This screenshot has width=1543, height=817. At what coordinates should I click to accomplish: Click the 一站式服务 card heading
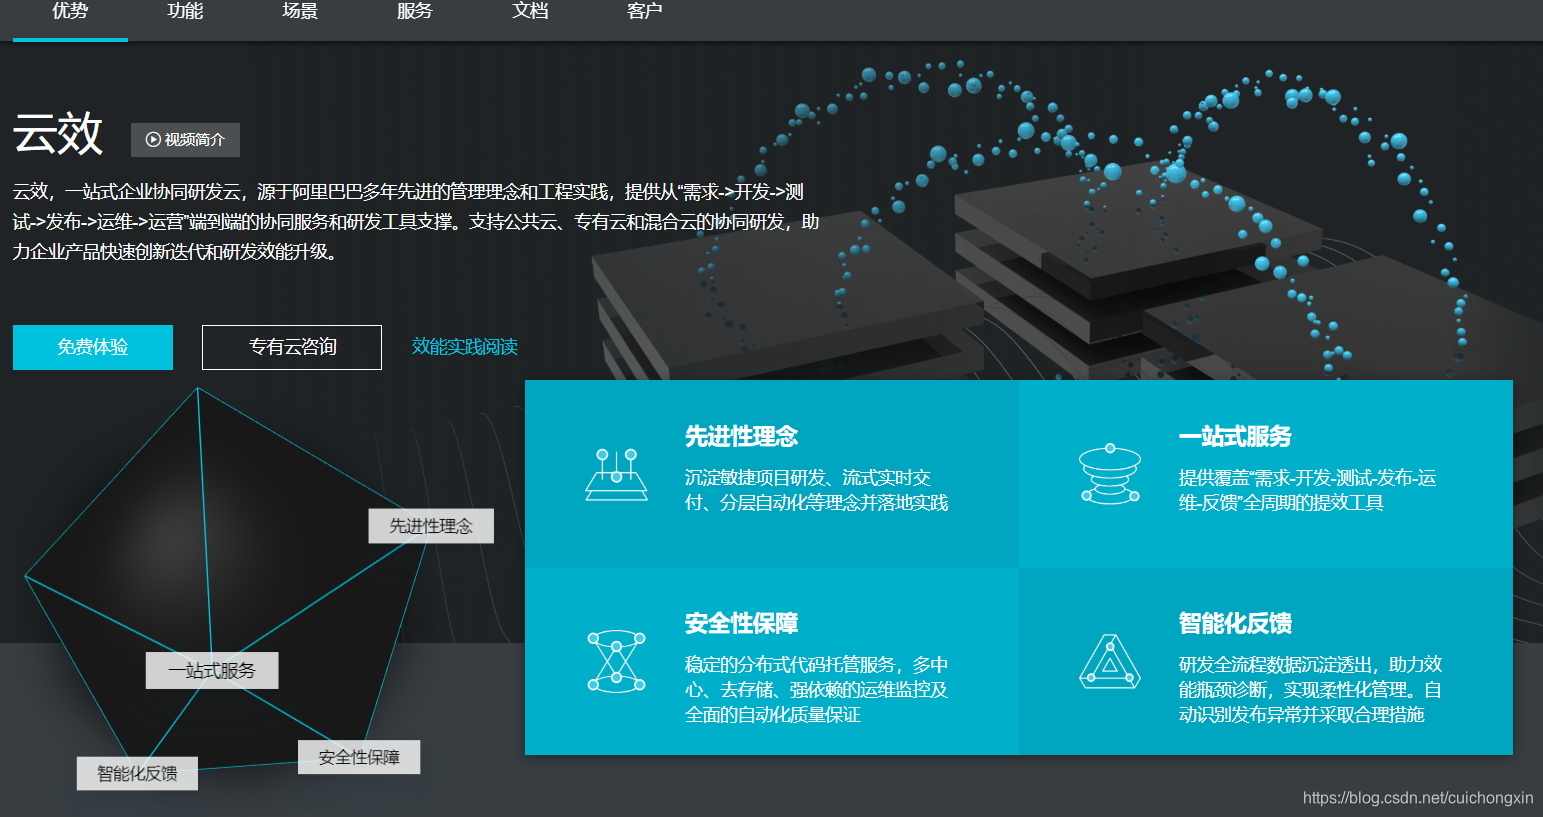pyautogui.click(x=1235, y=437)
